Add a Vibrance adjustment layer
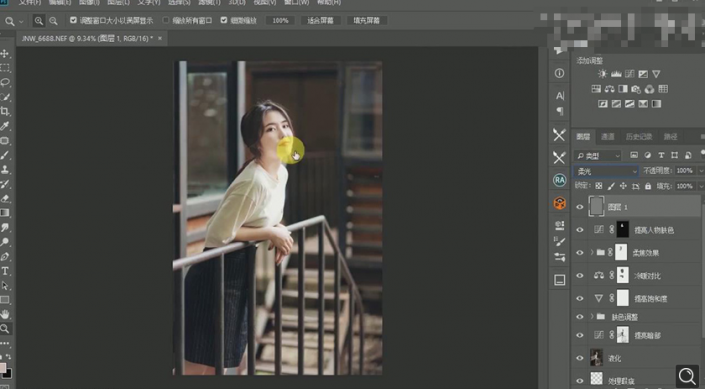The height and width of the screenshot is (389, 705). click(x=656, y=74)
